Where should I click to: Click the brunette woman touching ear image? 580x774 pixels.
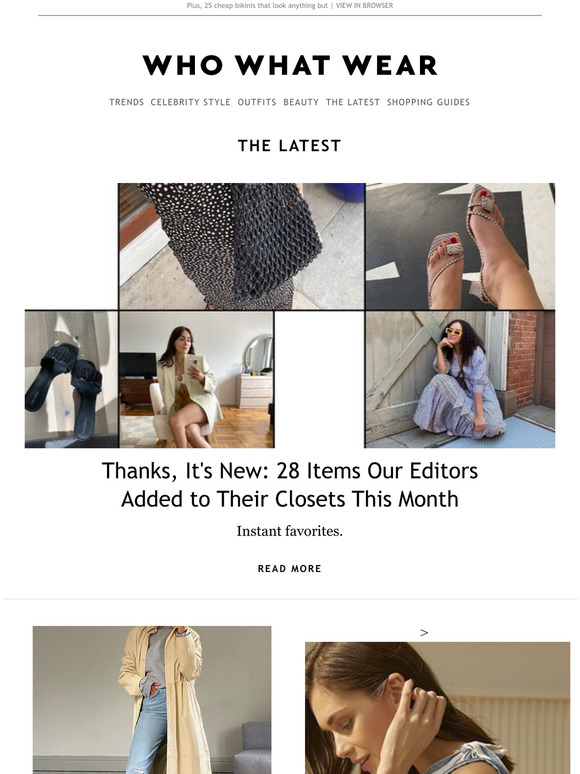coord(437,708)
